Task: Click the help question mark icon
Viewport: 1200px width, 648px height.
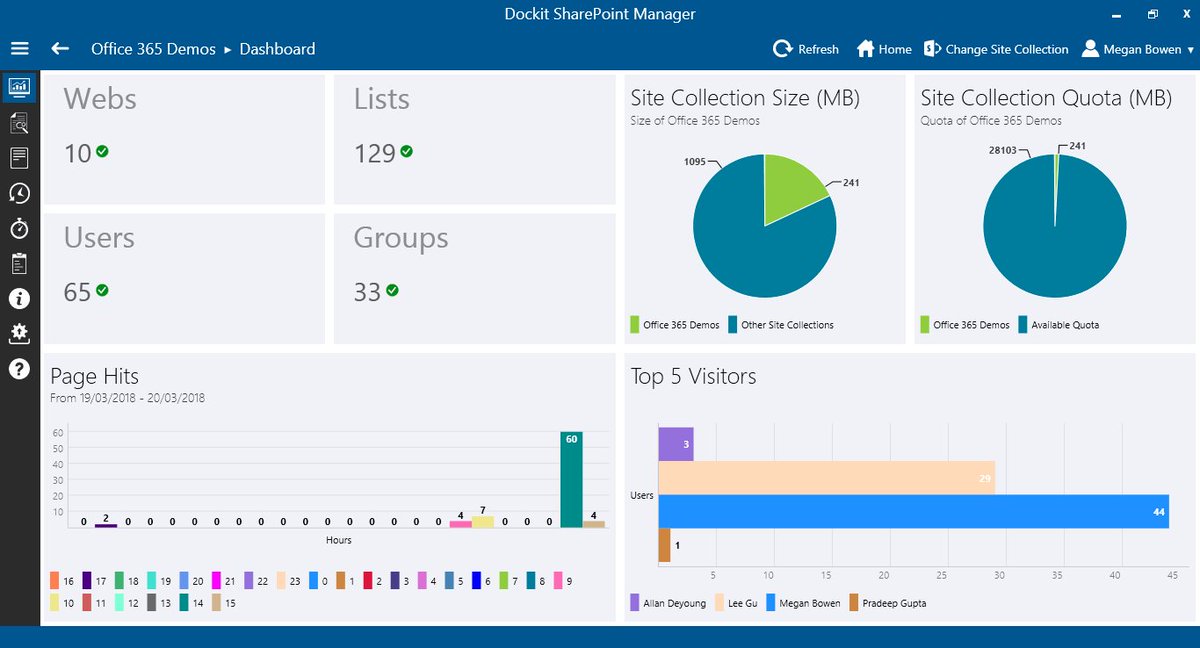Action: 20,369
